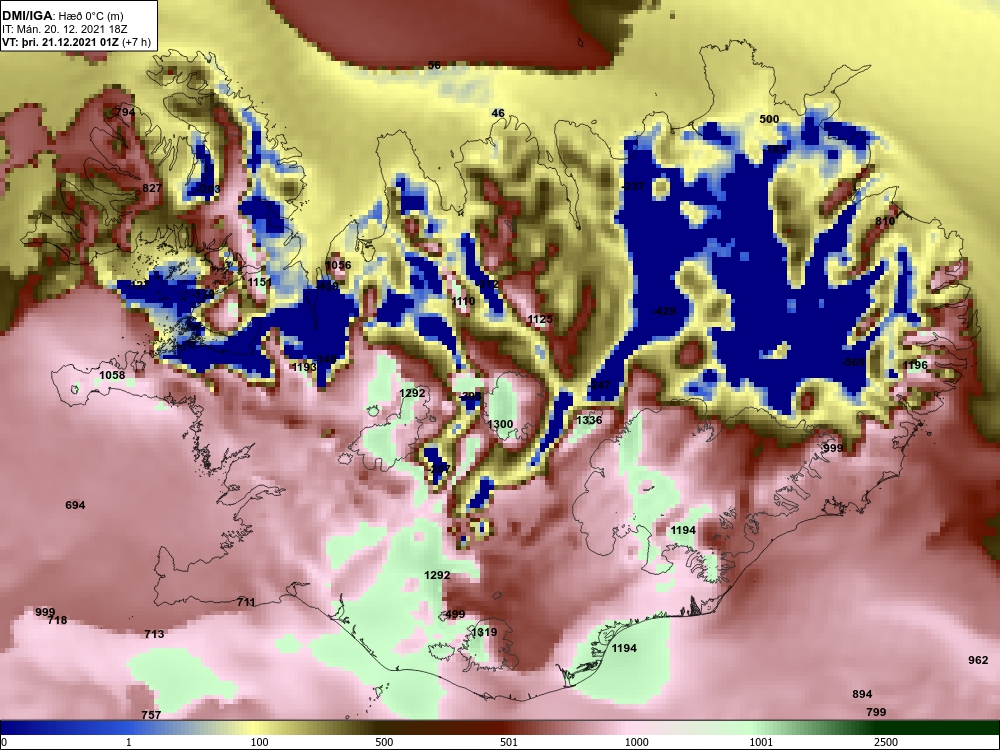1000x750 pixels.
Task: Click the value 56 on the map
Action: (x=434, y=65)
